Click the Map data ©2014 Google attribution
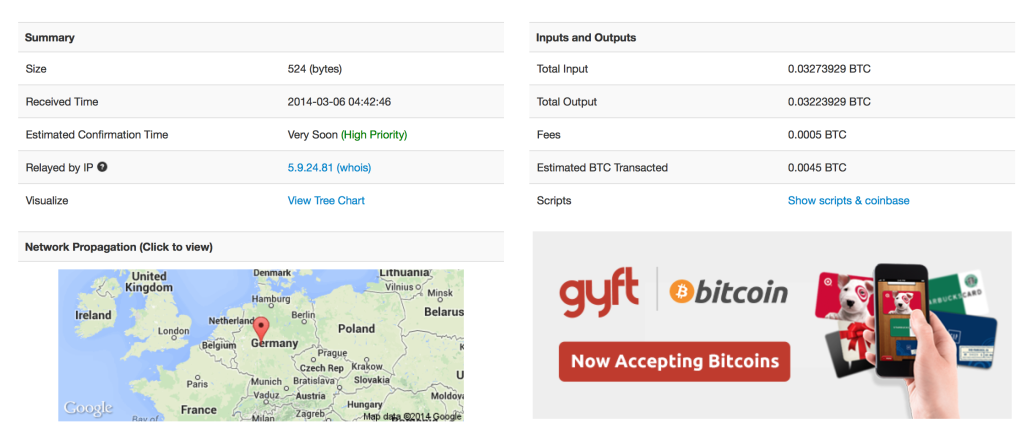This screenshot has width=1024, height=445. click(412, 416)
